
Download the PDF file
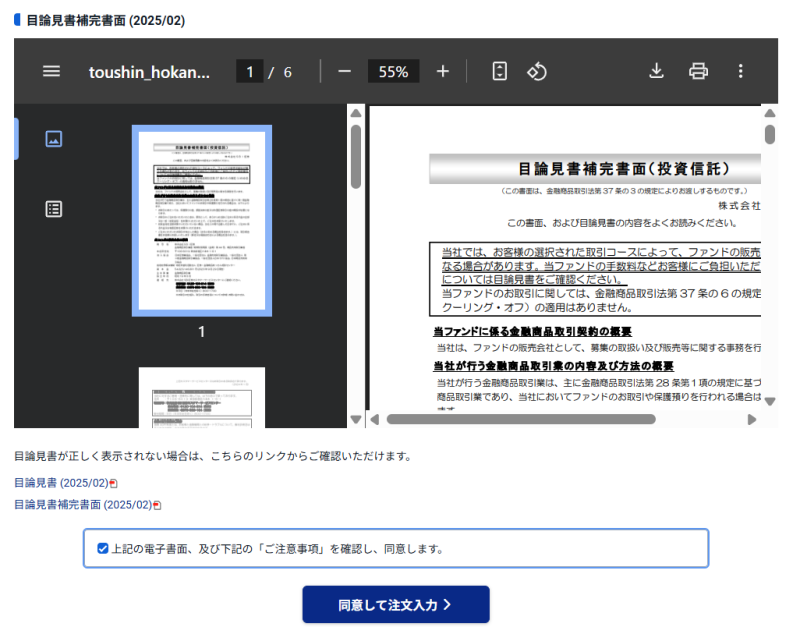[656, 71]
